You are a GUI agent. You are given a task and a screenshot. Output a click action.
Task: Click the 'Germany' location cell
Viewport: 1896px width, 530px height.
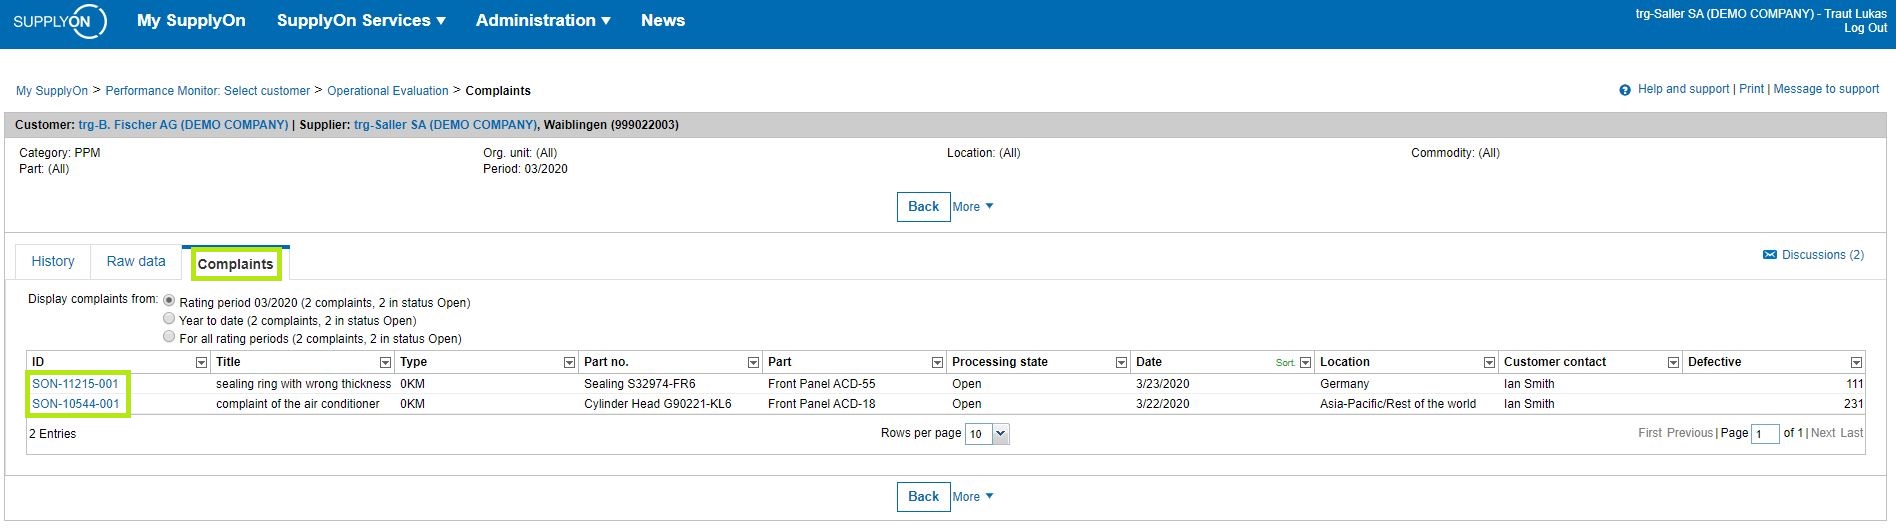tap(1345, 384)
